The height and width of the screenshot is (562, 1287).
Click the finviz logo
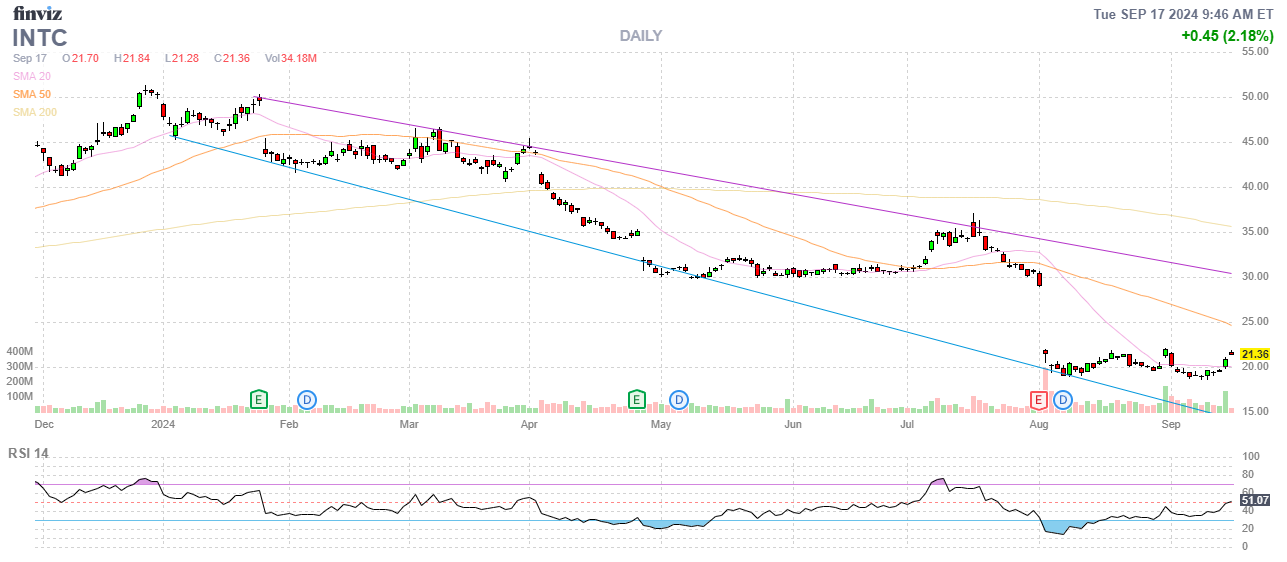click(37, 14)
